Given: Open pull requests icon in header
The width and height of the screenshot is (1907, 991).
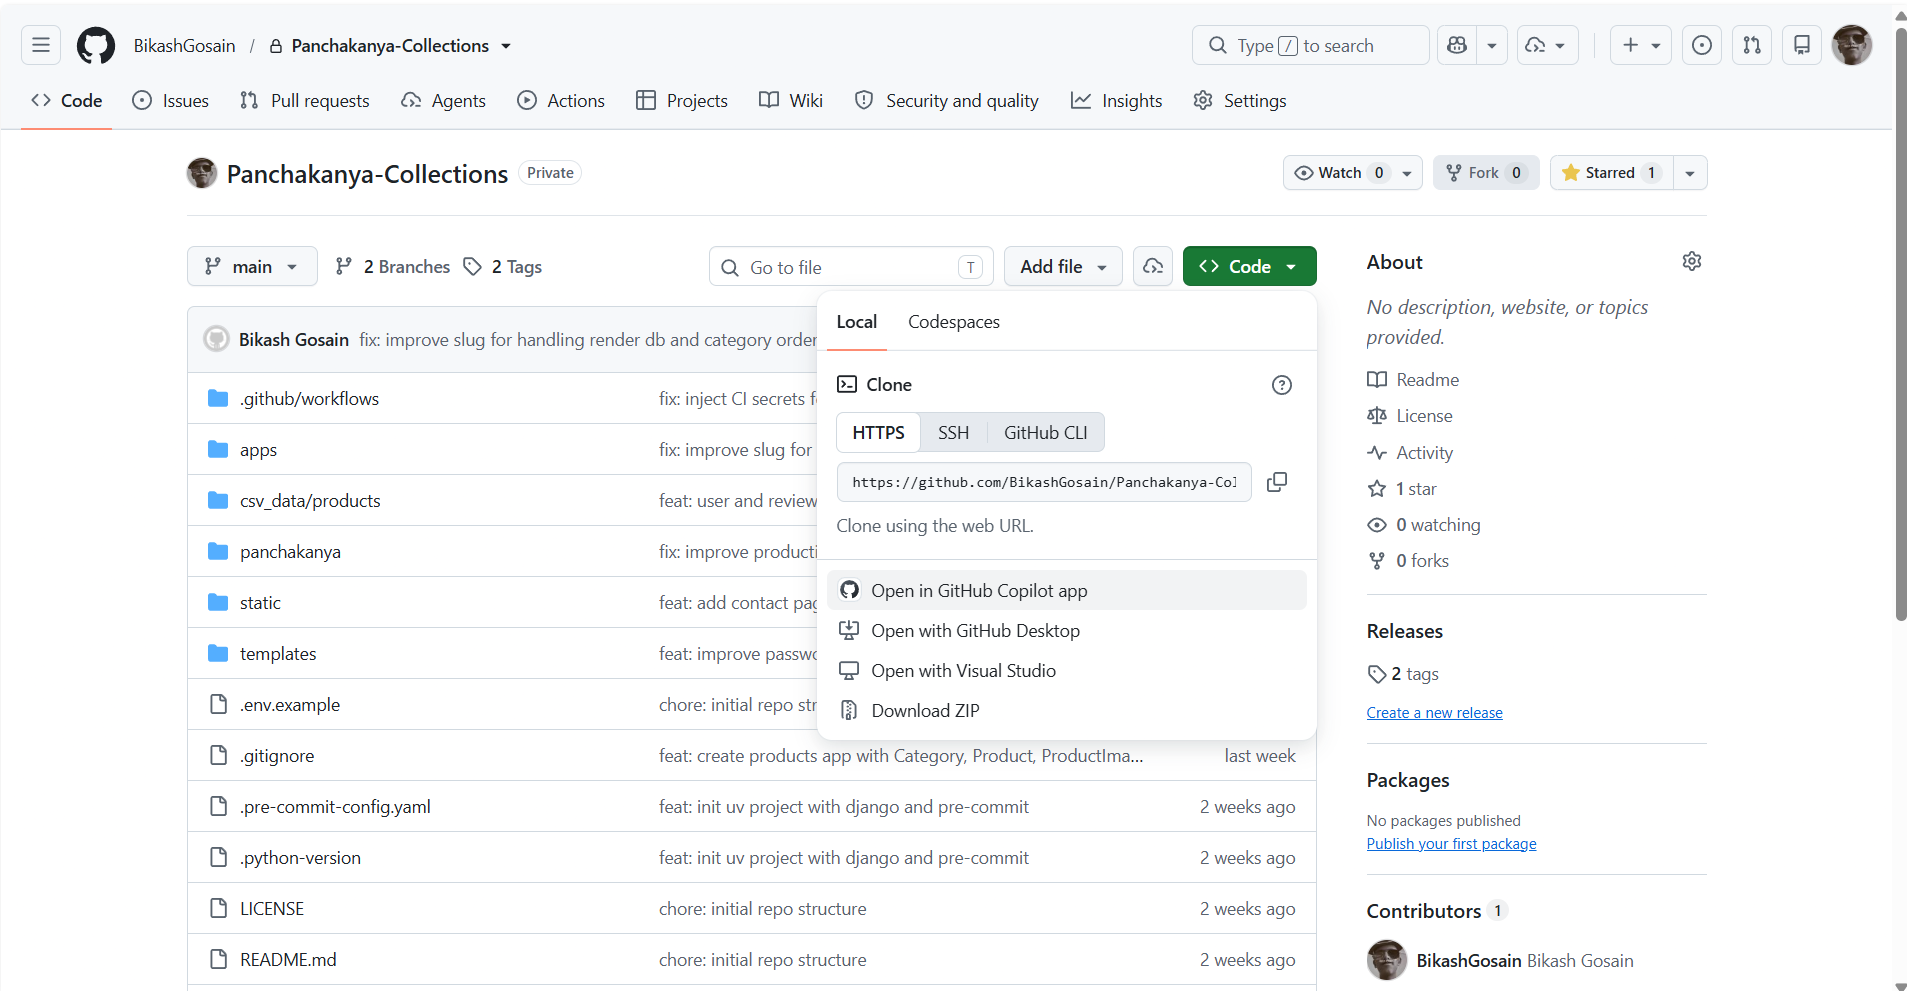Looking at the screenshot, I should click(x=1752, y=45).
